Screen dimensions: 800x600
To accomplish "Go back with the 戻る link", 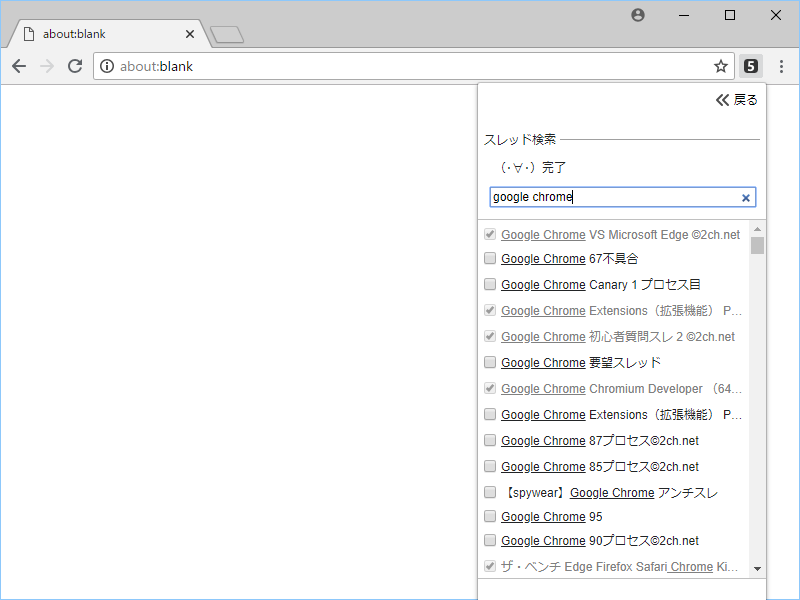I will click(x=736, y=100).
